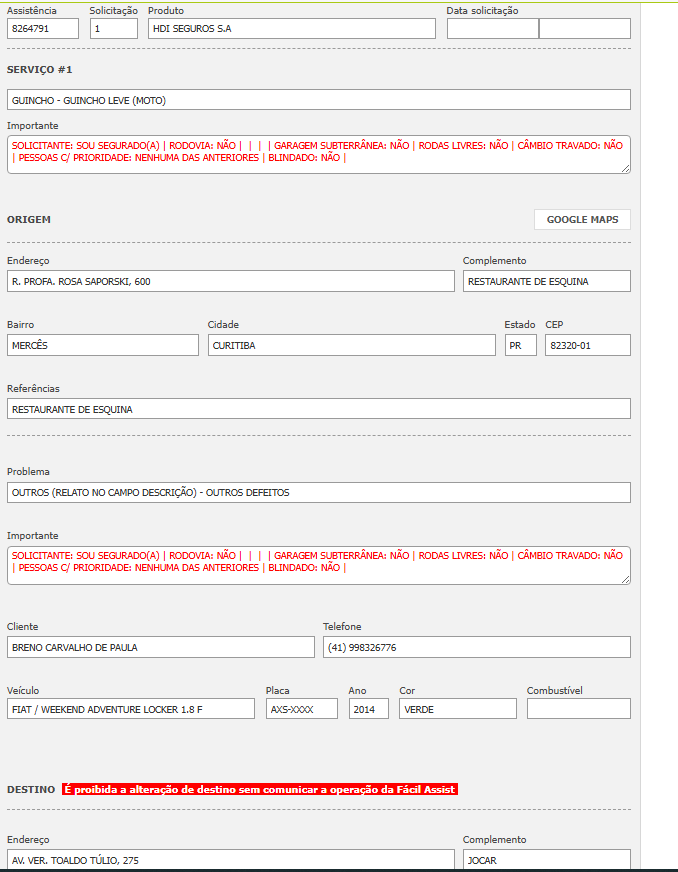Click the Serviço field with Guincho Leve
Viewport: 678px width, 872px height.
(x=318, y=100)
